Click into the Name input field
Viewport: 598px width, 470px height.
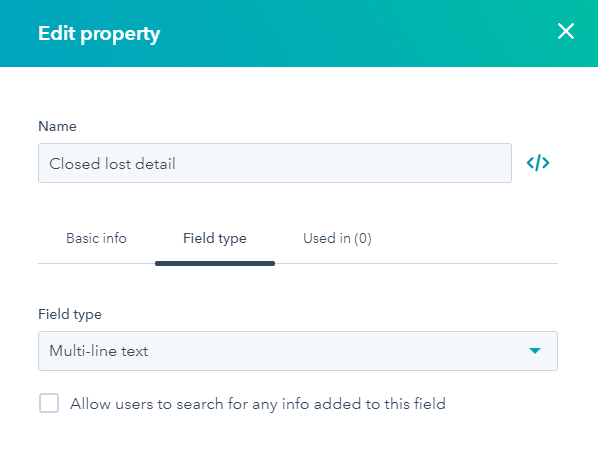tap(275, 163)
